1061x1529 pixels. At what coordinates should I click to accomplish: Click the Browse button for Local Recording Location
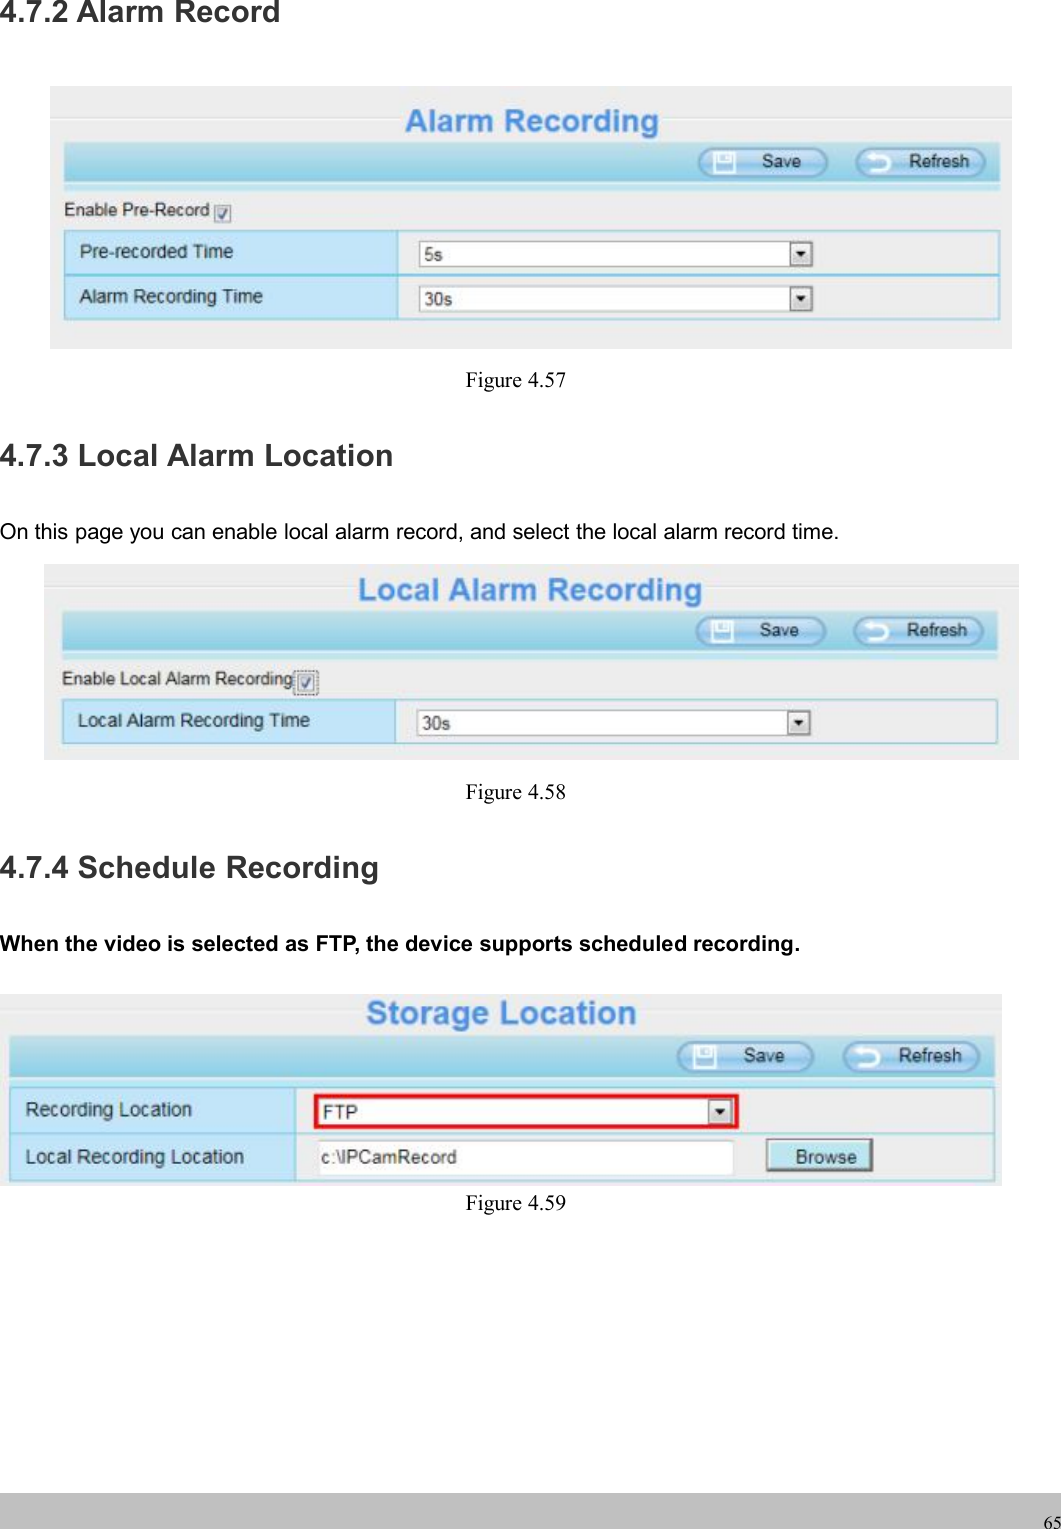818,1156
